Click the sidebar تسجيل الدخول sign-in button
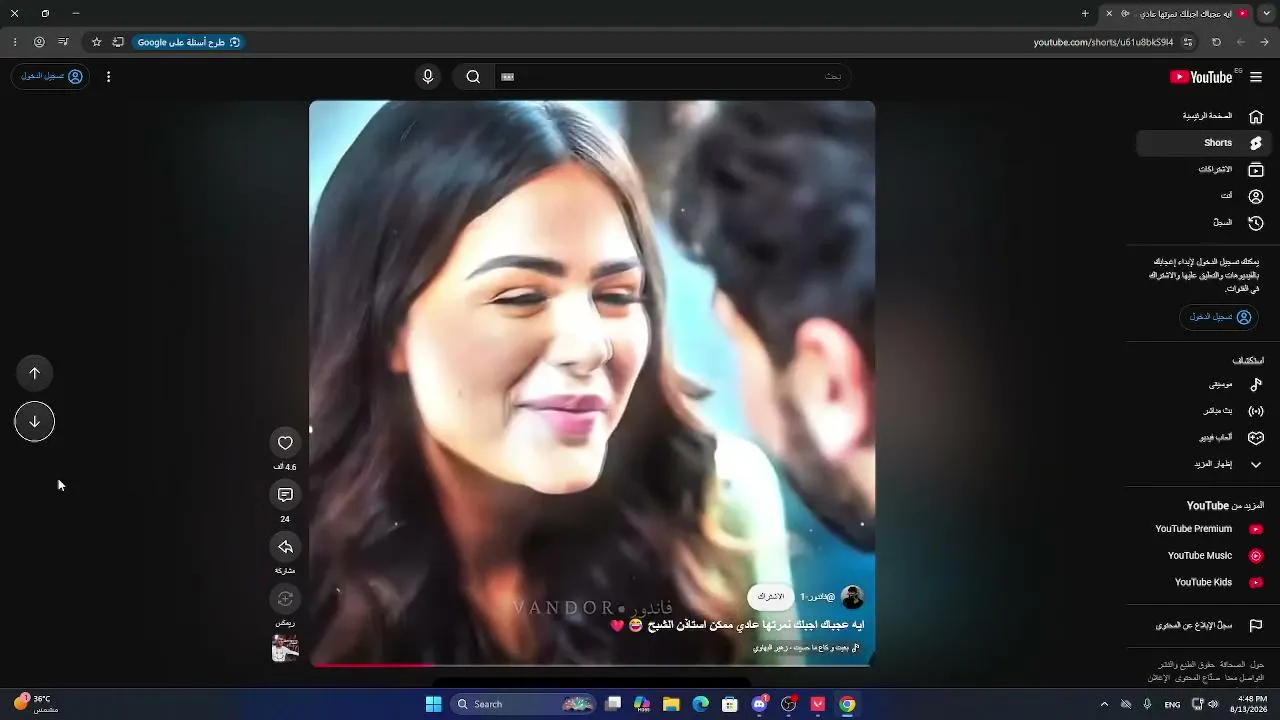This screenshot has height=720, width=1280. 1219,317
